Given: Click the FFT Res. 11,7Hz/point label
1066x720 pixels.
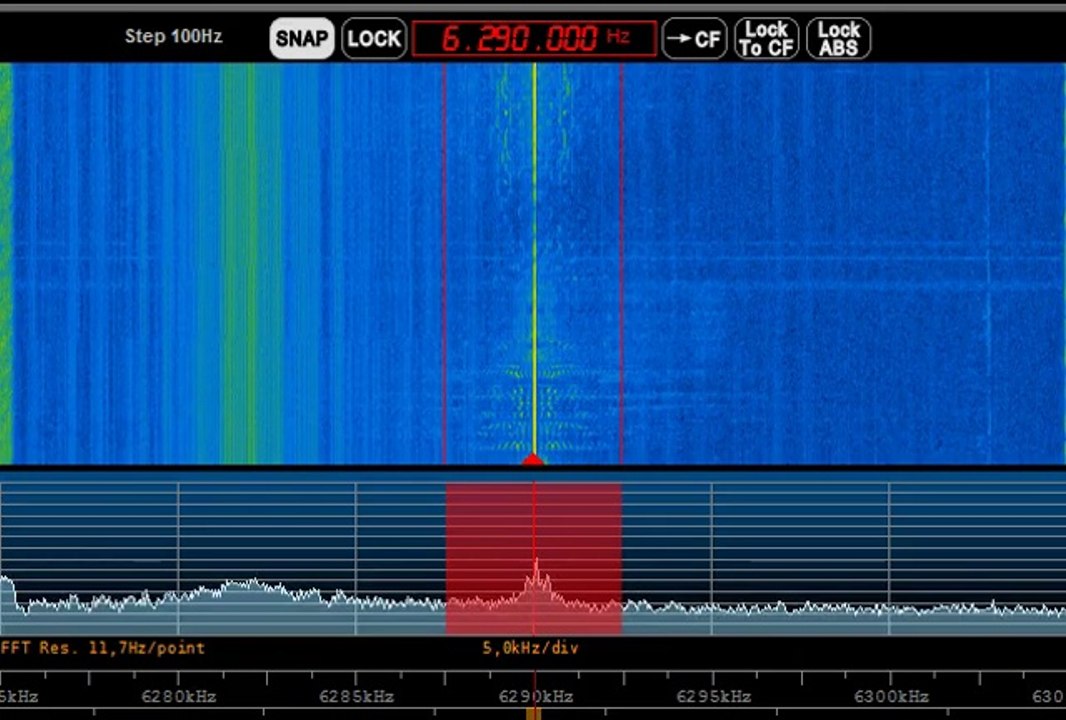Looking at the screenshot, I should (x=103, y=648).
